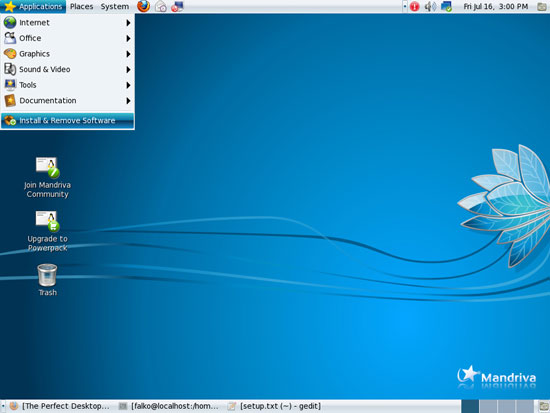Click the network status tray icon

446,6
